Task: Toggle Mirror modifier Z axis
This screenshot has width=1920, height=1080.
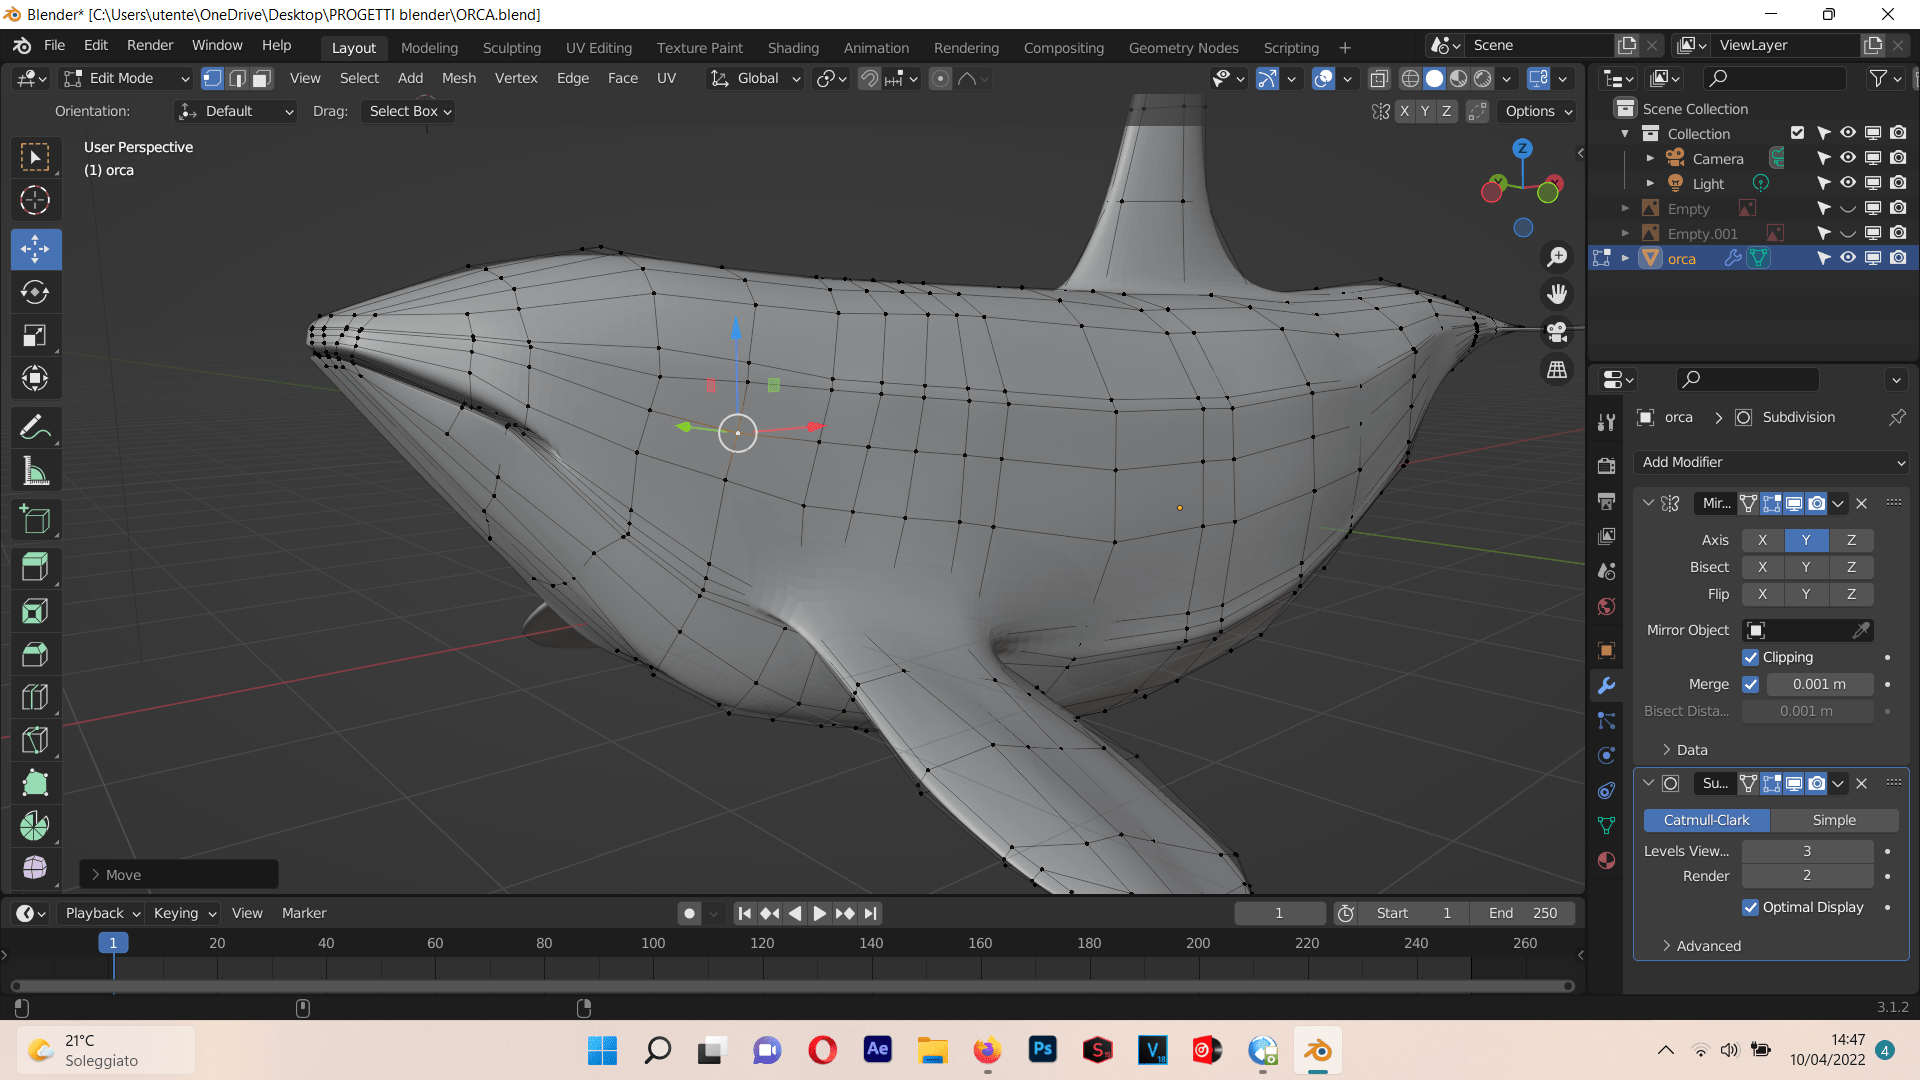Action: click(1851, 540)
